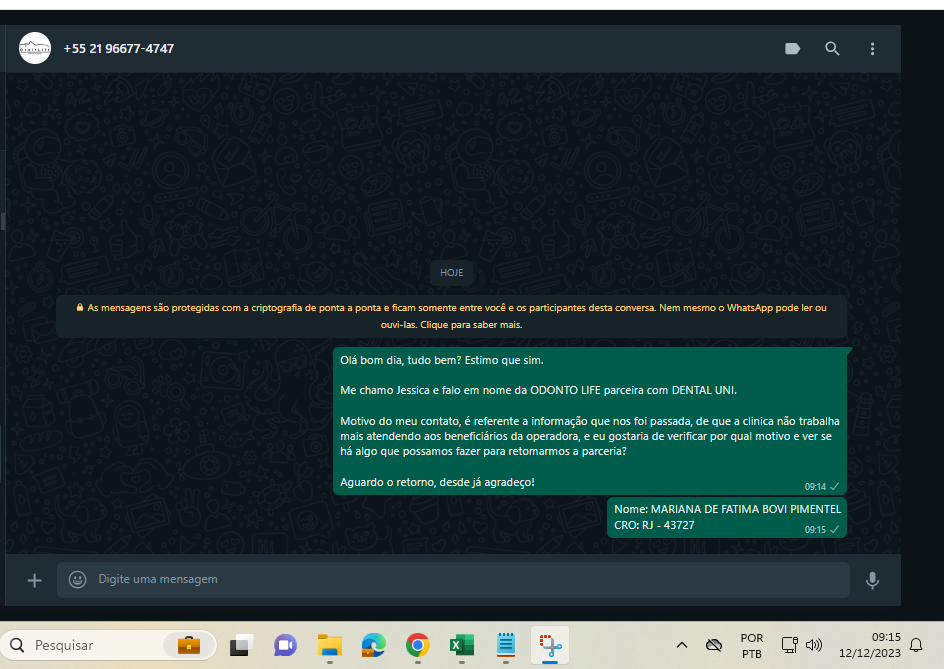Open File Explorer from the taskbar
Image resolution: width=944 pixels, height=669 pixels.
click(329, 645)
